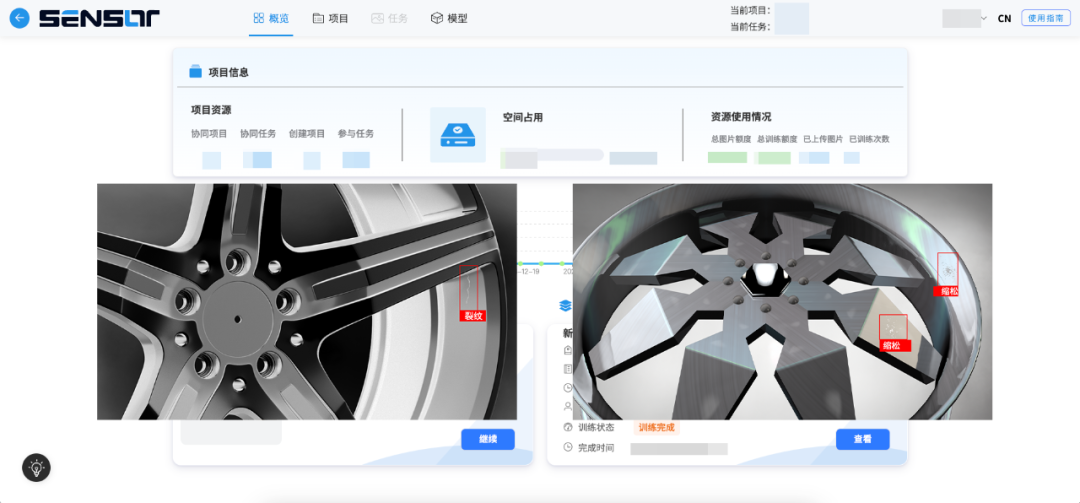Image resolution: width=1080 pixels, height=503 pixels.
Task: Open the left wheel hub image
Action: coord(307,301)
